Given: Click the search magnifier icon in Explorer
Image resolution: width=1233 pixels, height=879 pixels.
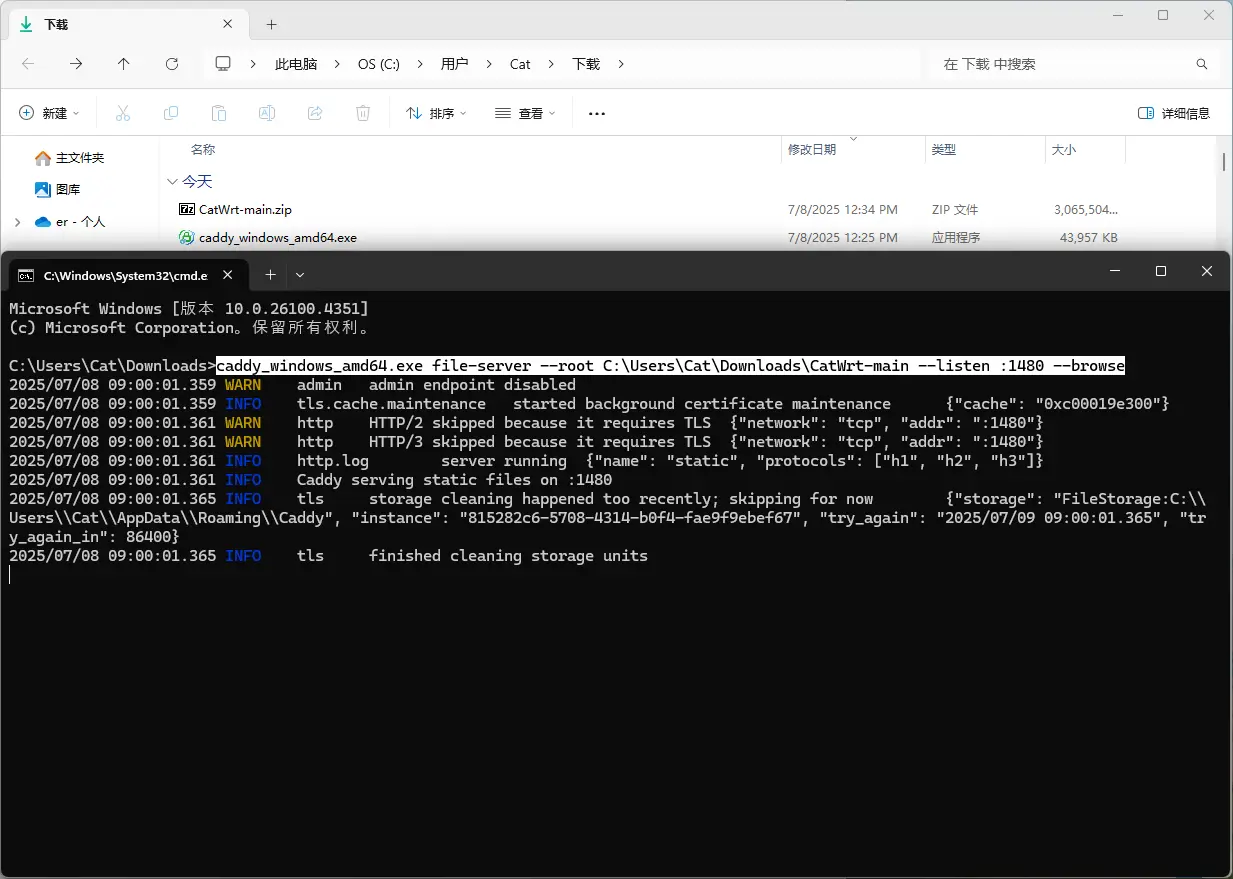Looking at the screenshot, I should 1202,64.
